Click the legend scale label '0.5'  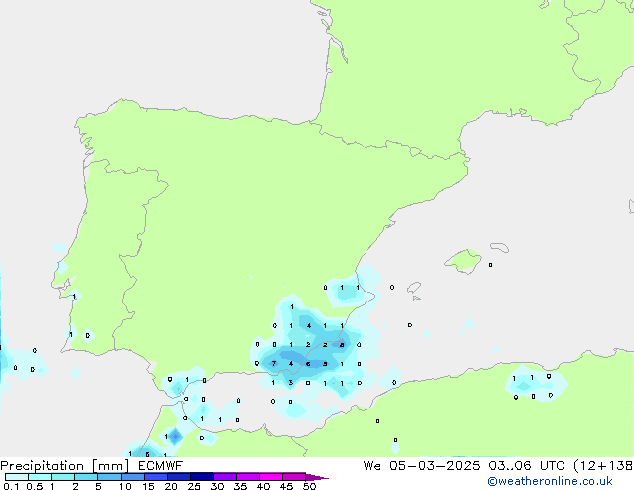pos(35,486)
